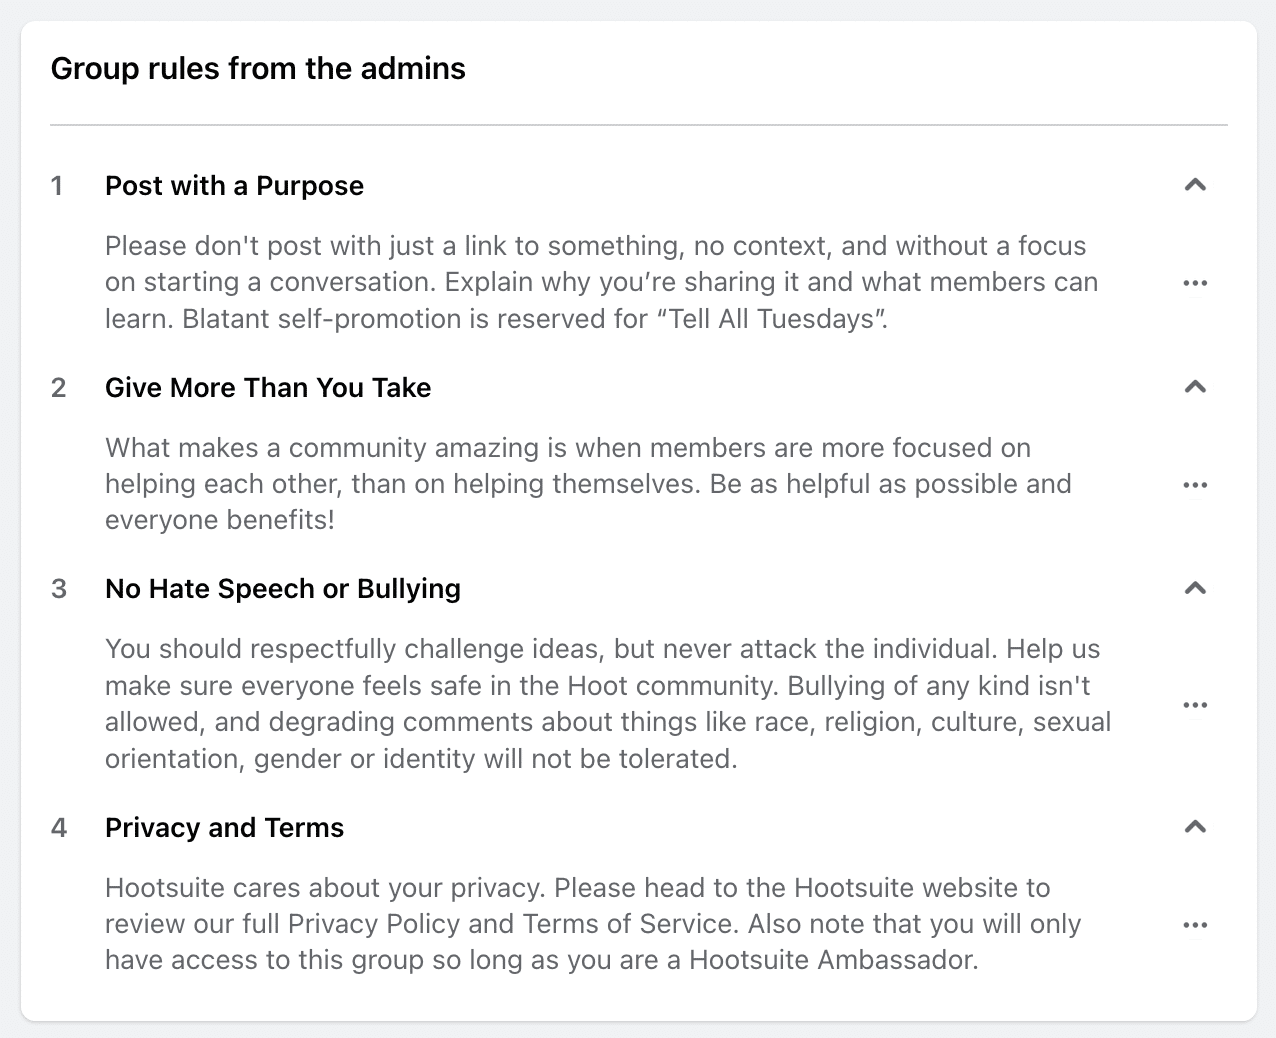Collapse the Privacy and Terms rule chevron
Screen dimensions: 1276x1038
pos(1195,827)
